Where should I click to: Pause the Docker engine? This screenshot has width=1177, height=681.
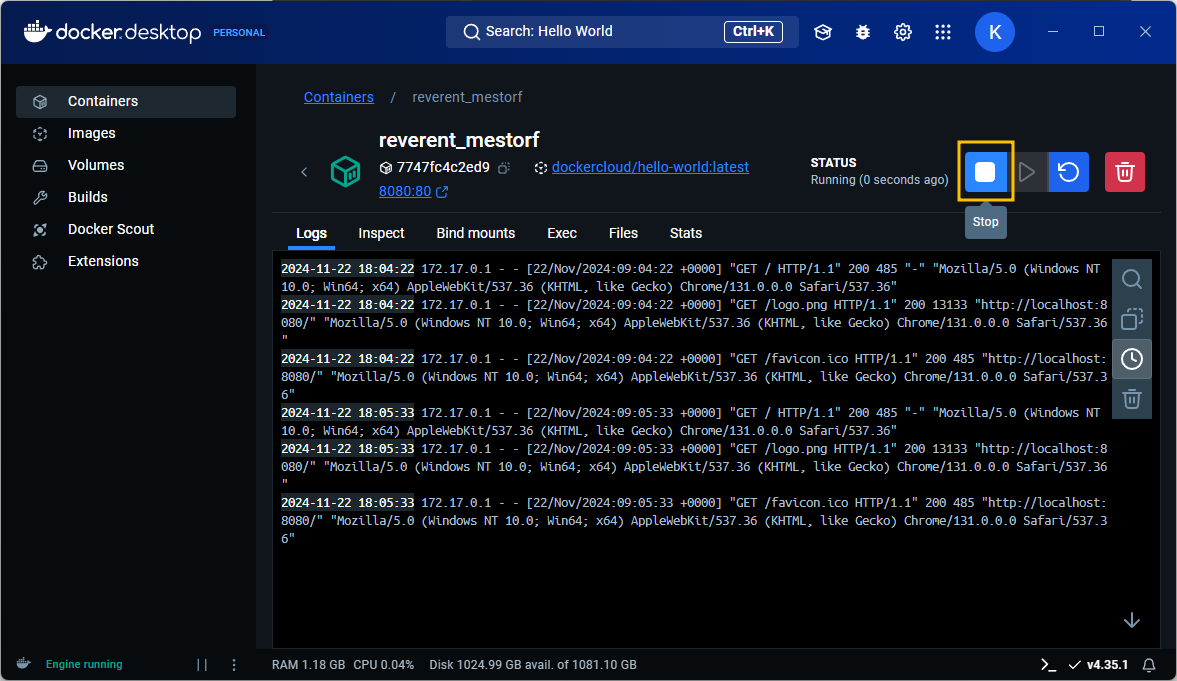click(x=202, y=664)
